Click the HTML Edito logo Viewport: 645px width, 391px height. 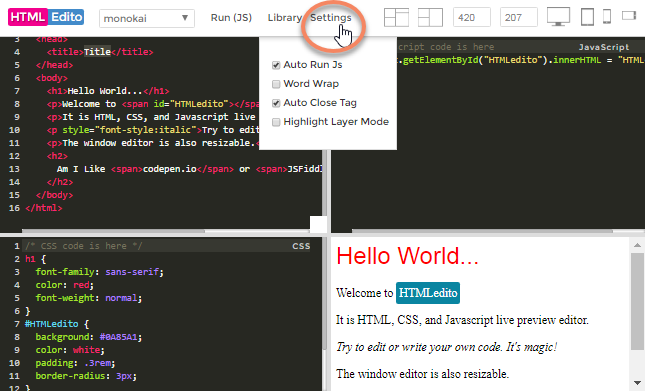[x=46, y=17]
